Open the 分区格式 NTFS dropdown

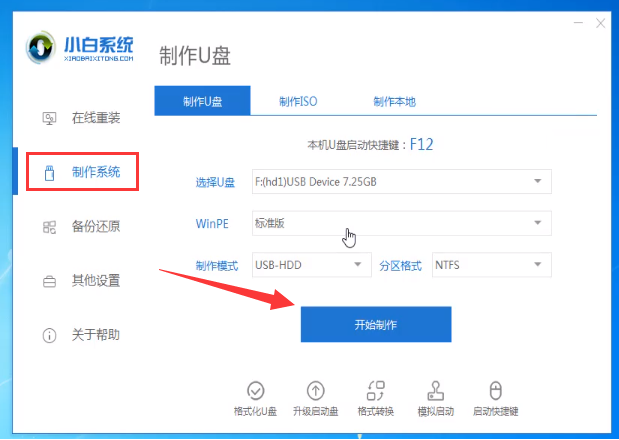[491, 265]
